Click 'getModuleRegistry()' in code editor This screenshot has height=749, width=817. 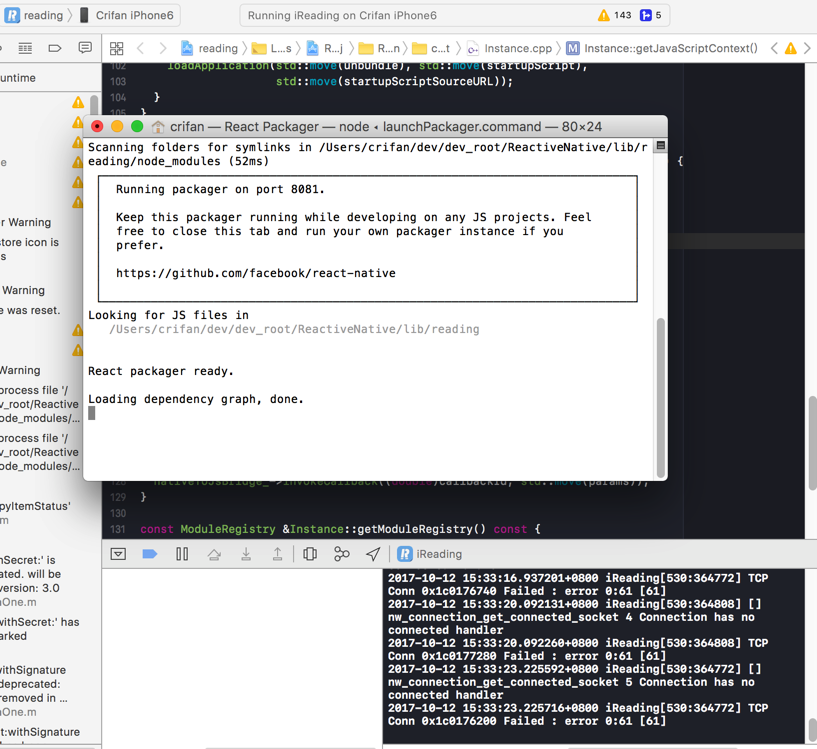422,530
